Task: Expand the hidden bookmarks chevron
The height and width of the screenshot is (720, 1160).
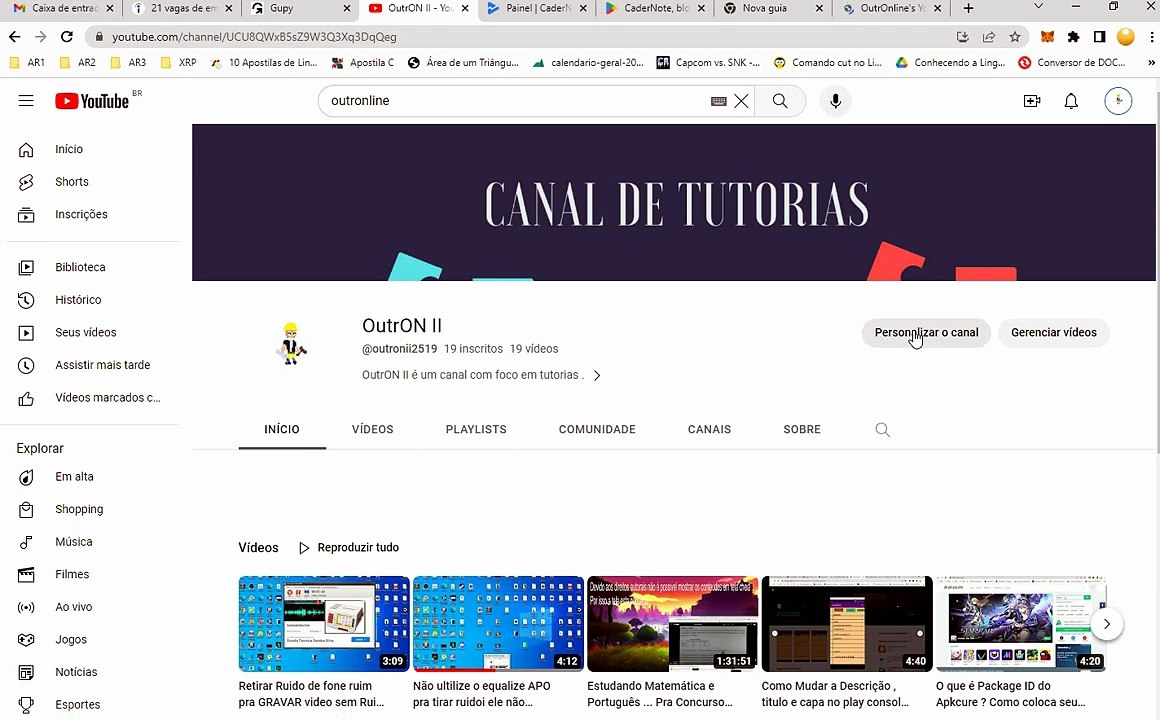Action: [1150, 63]
